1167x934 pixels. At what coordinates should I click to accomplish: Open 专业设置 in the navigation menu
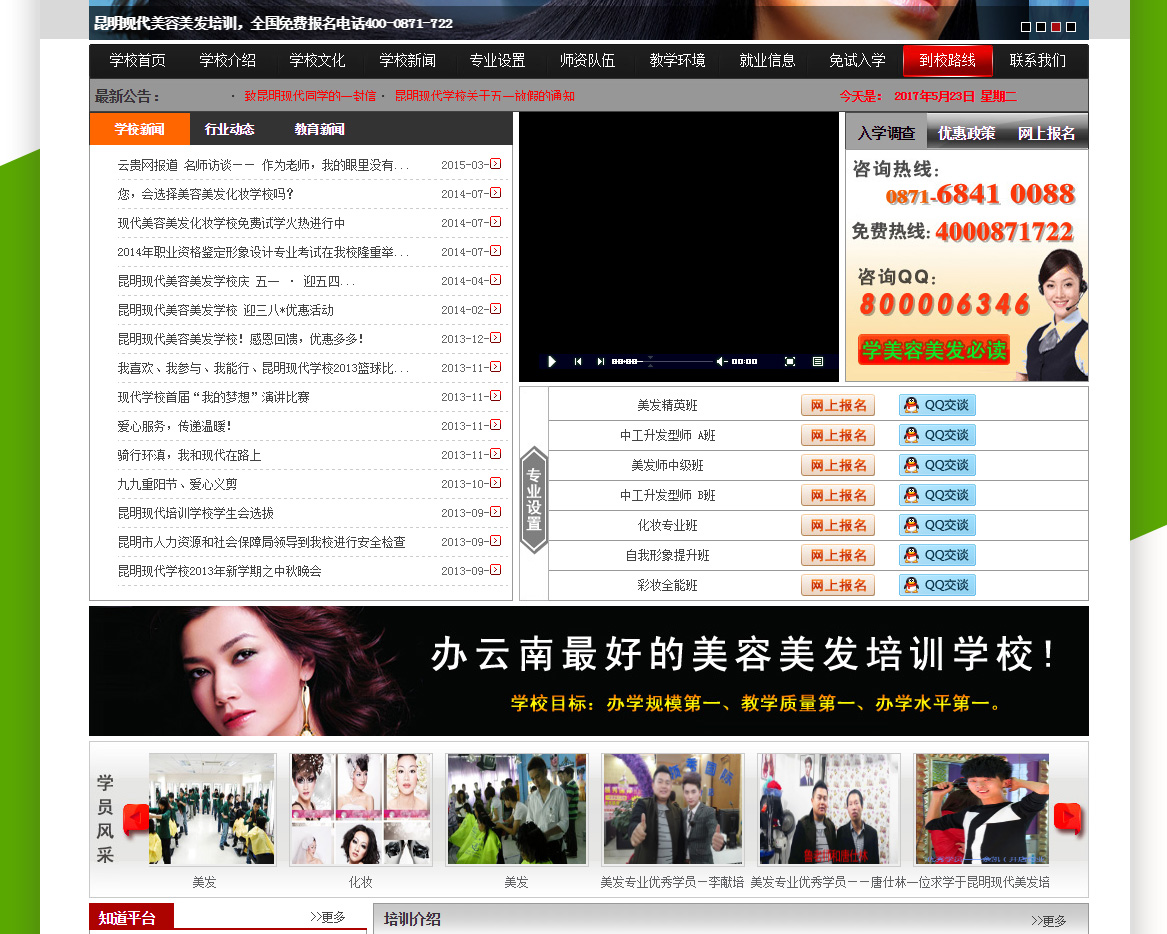pos(497,61)
